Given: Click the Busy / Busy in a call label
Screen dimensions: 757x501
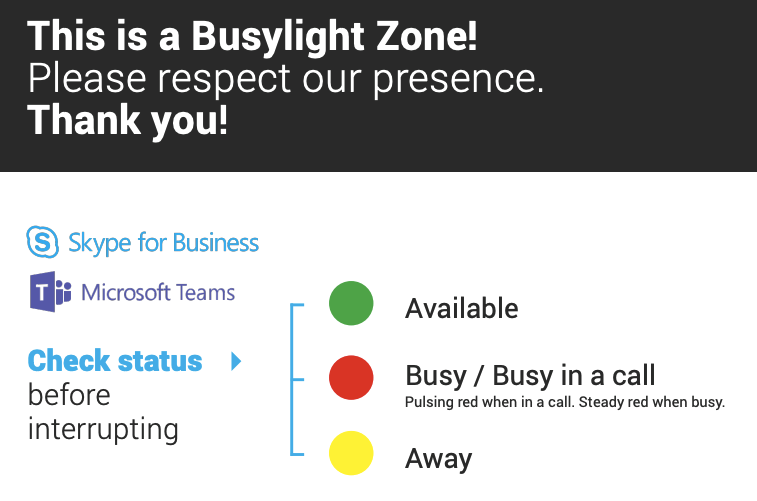Looking at the screenshot, I should point(530,376).
